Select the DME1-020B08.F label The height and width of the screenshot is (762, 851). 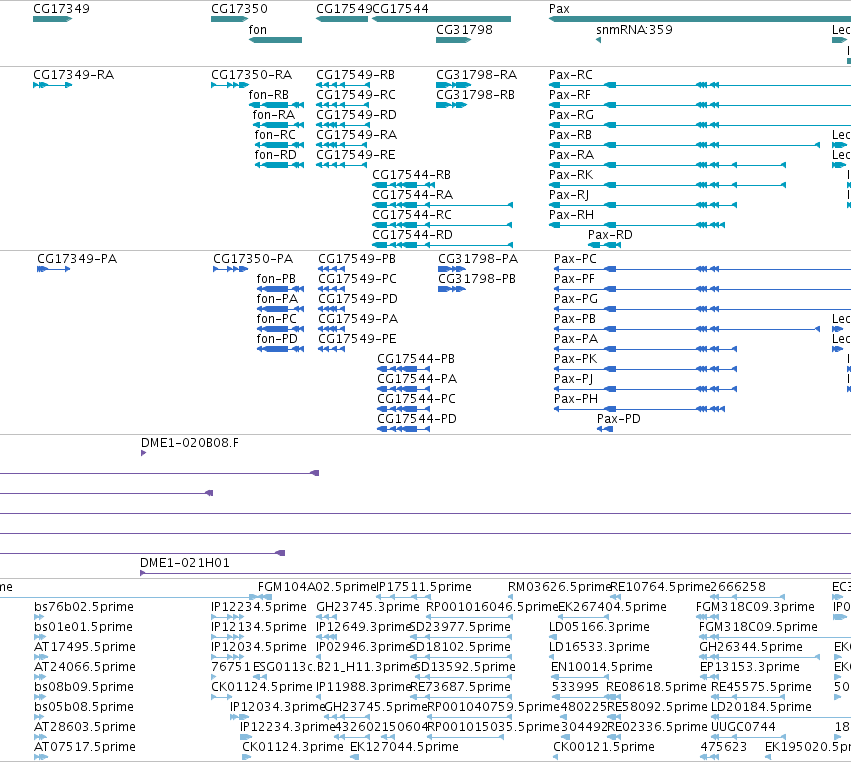(190, 442)
